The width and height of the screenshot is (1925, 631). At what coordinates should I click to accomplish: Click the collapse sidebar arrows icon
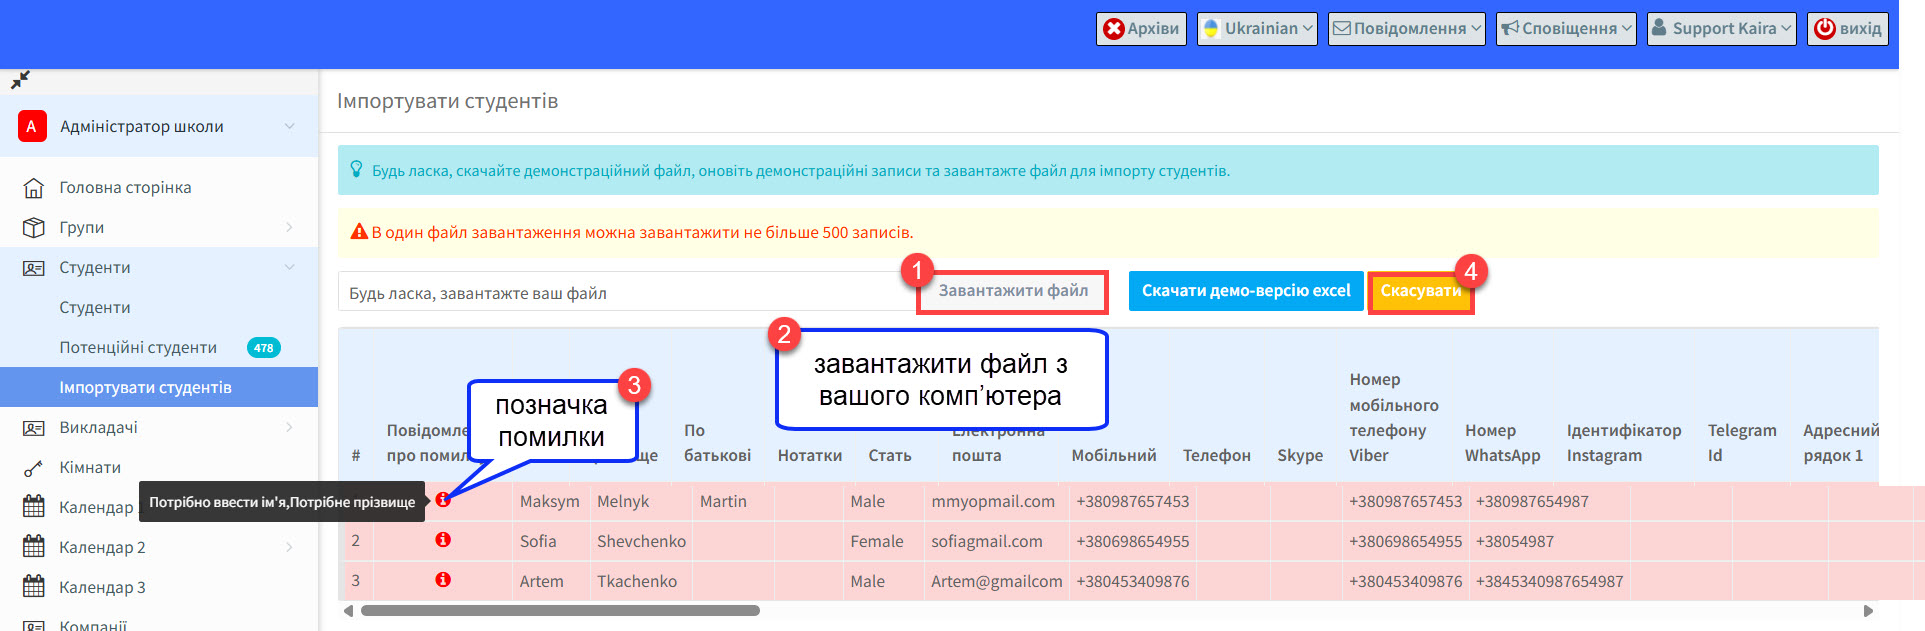coord(20,80)
